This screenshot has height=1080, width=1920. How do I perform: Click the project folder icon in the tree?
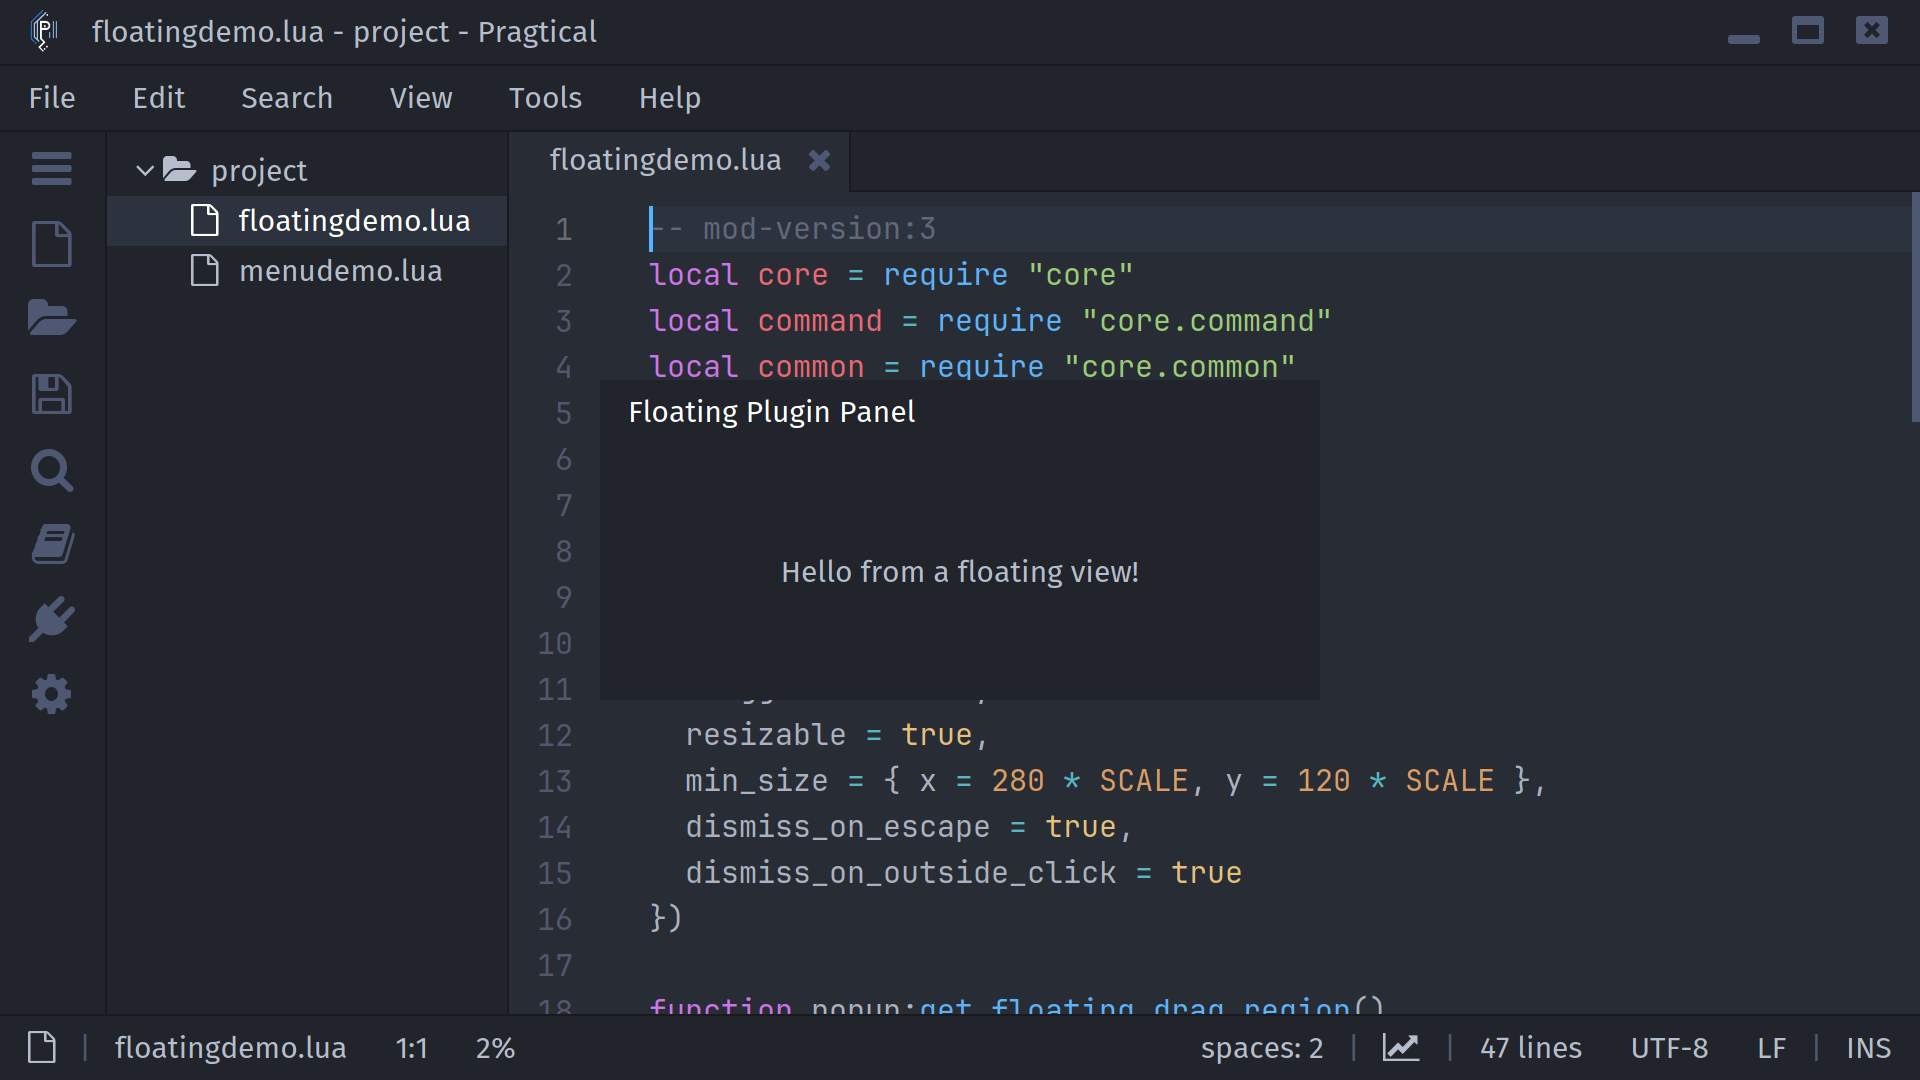tap(179, 169)
